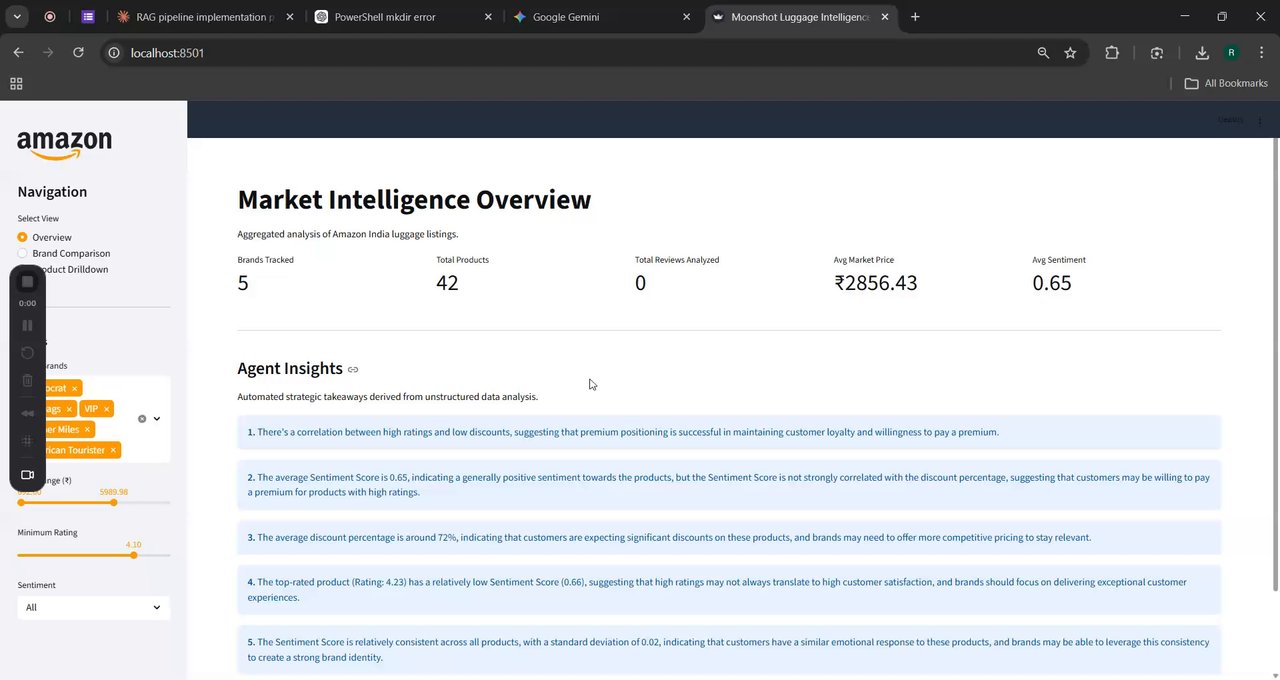Switch to the Google Gemini tab

[x=565, y=17]
